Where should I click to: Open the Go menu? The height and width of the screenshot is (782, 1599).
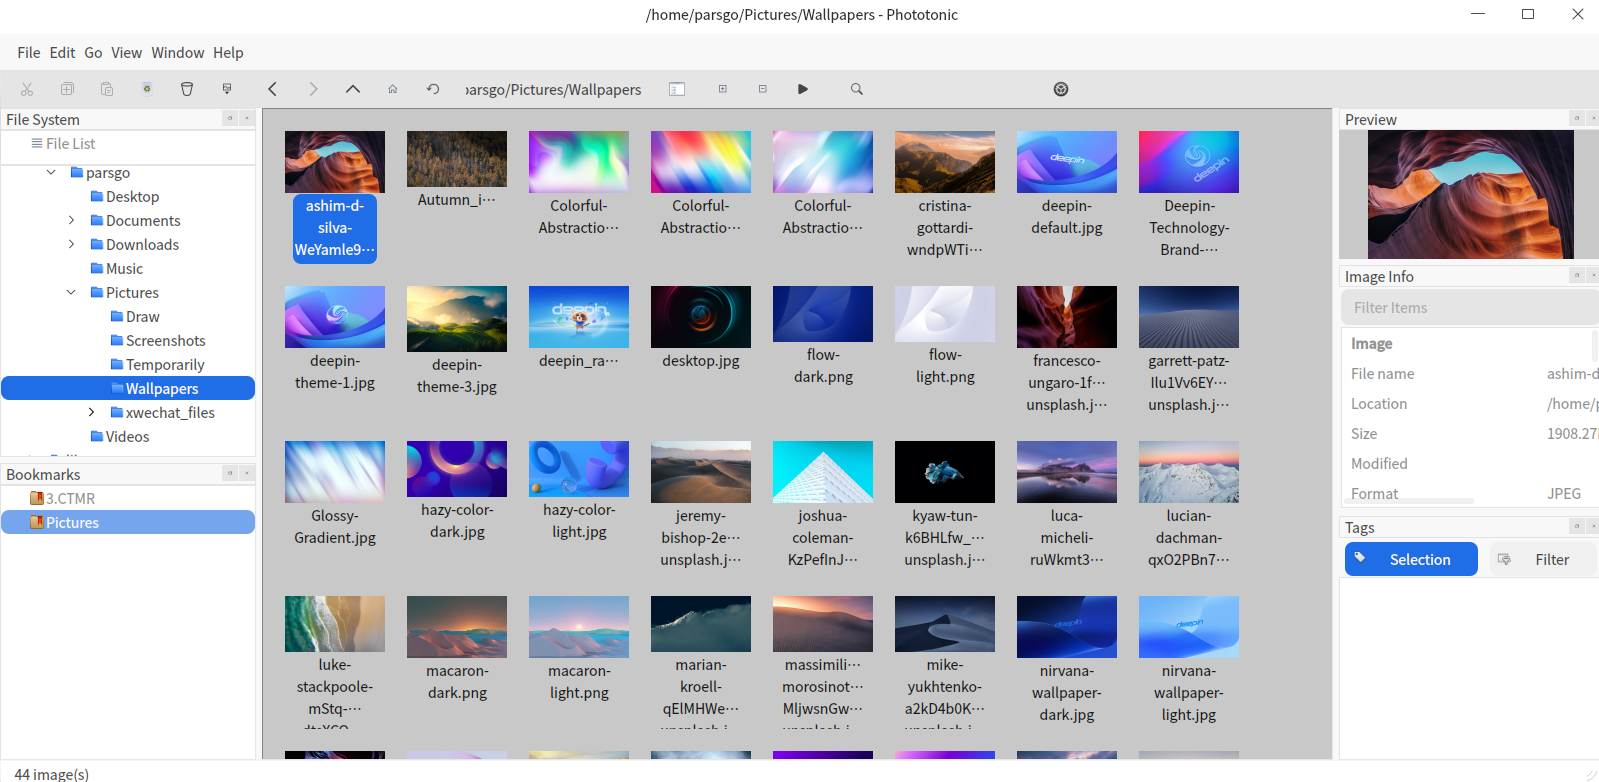[x=93, y=52]
